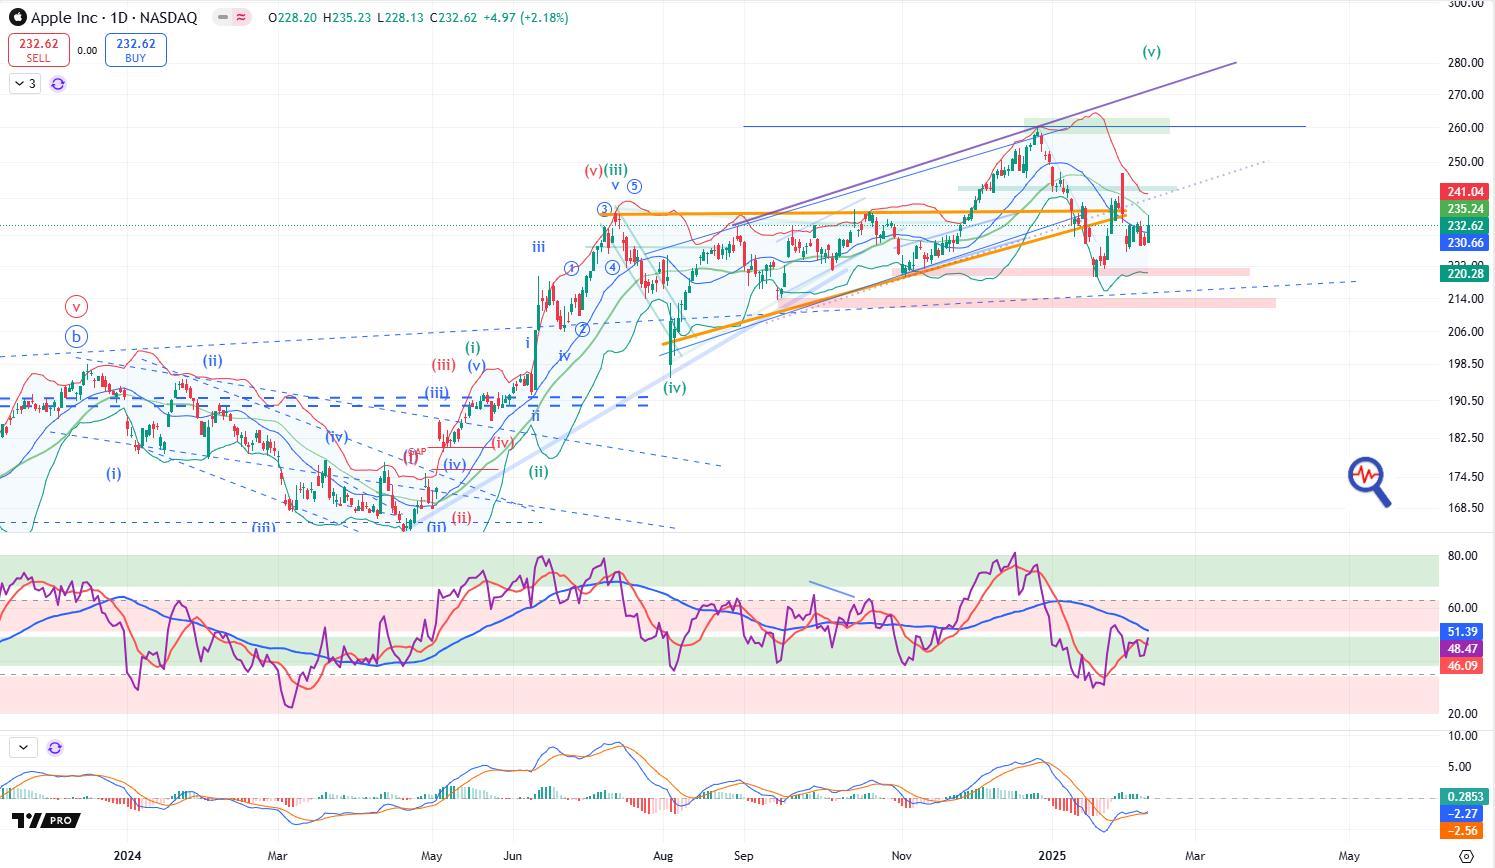Image resolution: width=1495 pixels, height=868 pixels.
Task: Click the blue -2.27 MACD label
Action: [1463, 814]
